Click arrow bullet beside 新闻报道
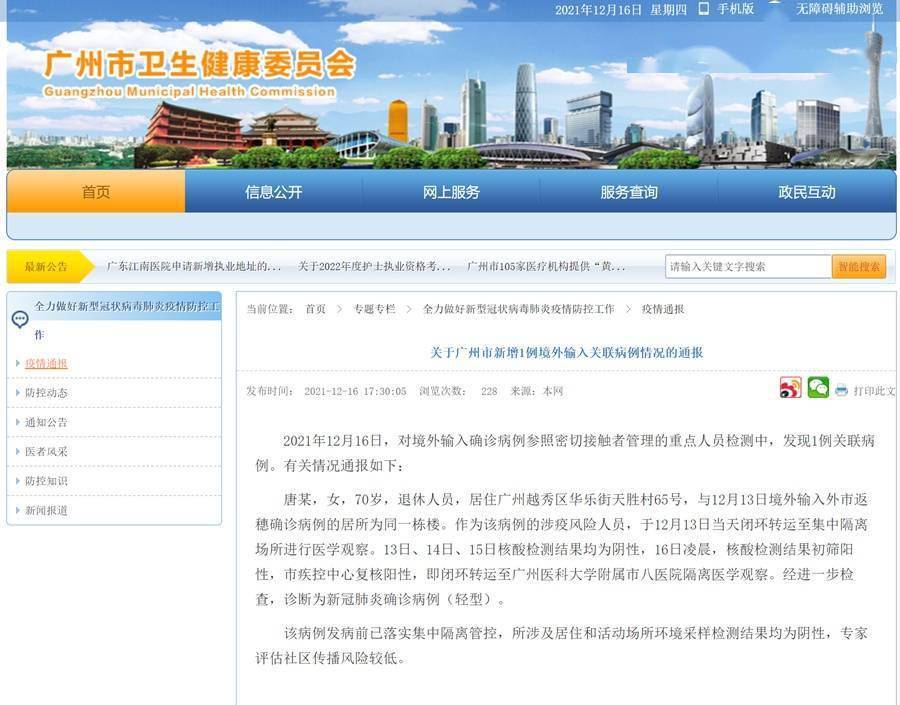The image size is (900, 705). tap(18, 510)
